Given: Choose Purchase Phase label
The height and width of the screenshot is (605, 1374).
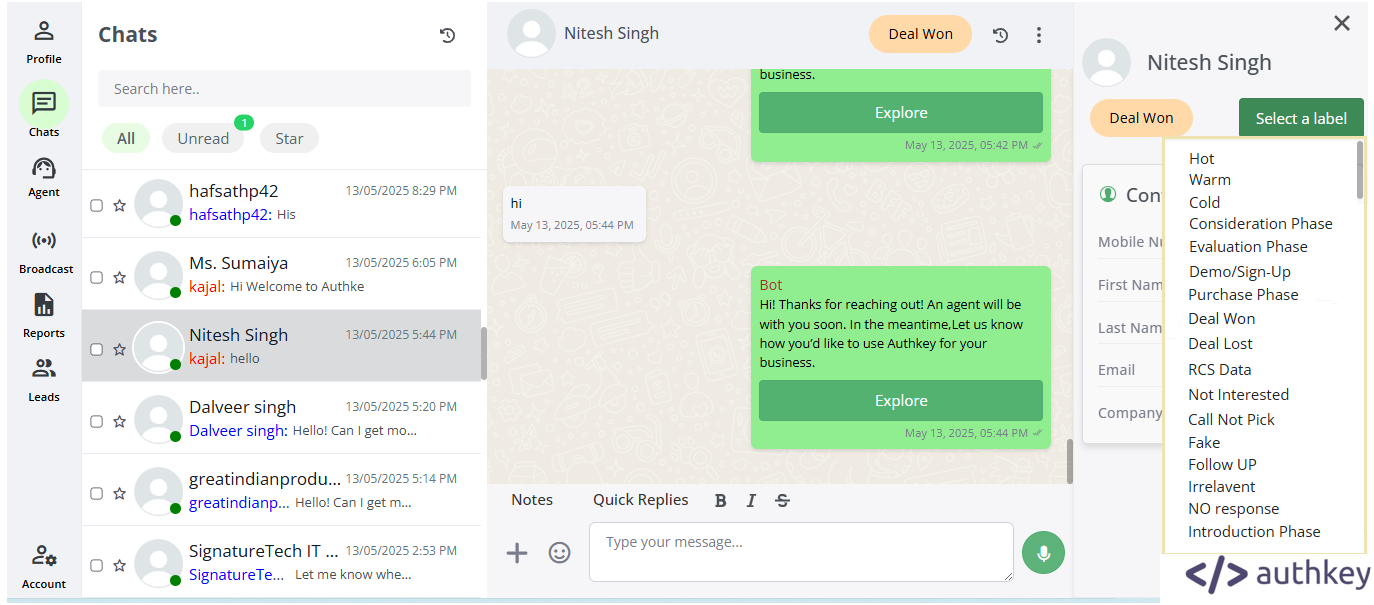Looking at the screenshot, I should coord(1243,295).
